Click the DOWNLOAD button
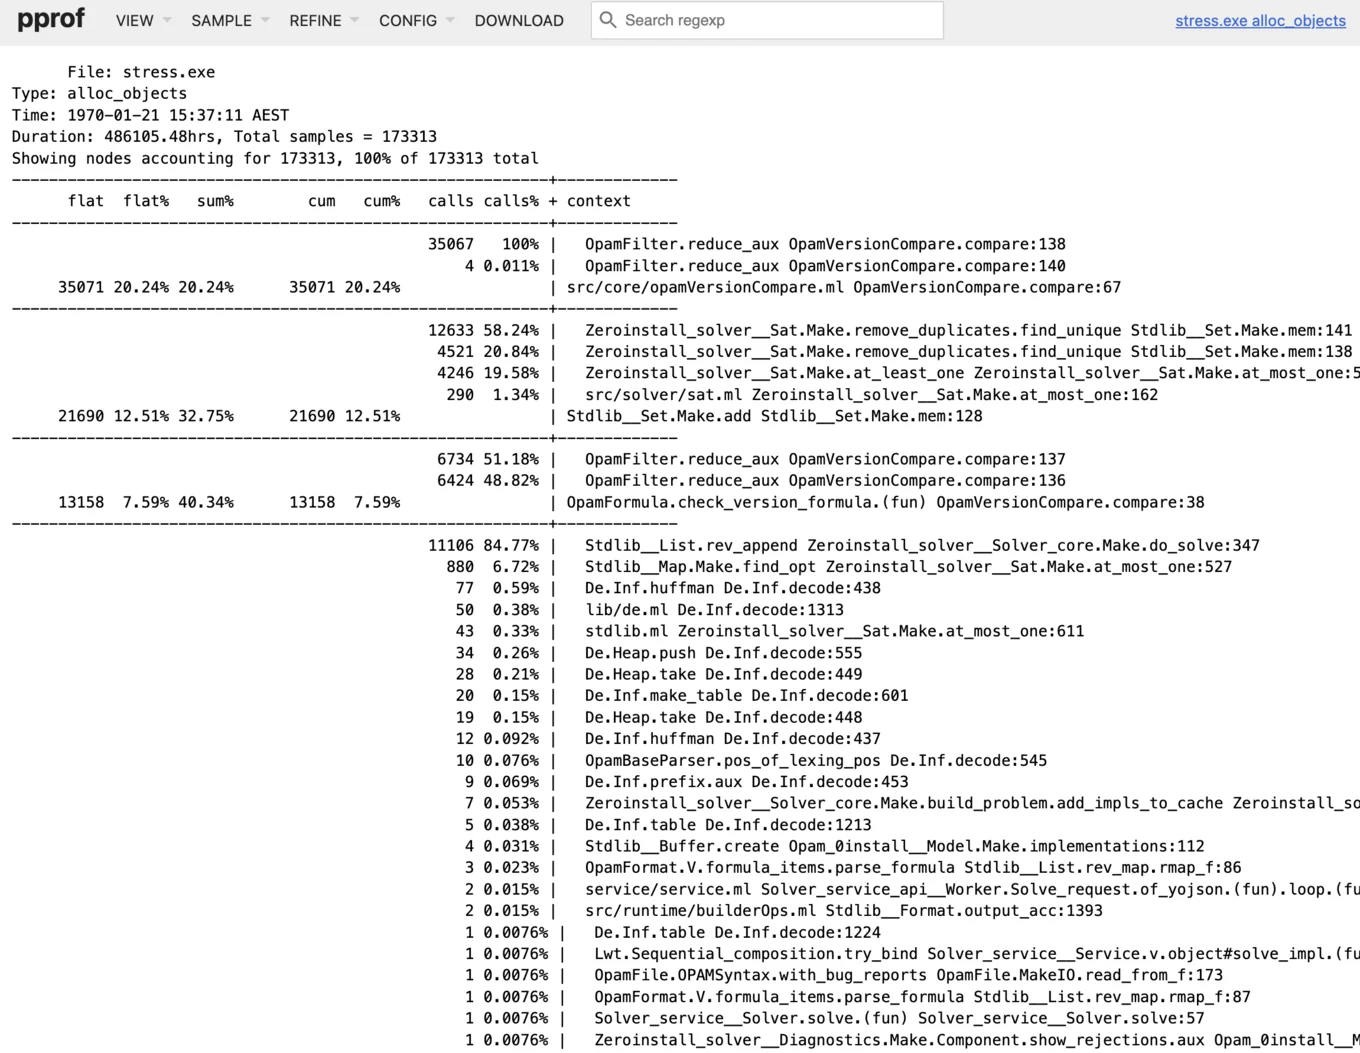 click(518, 21)
